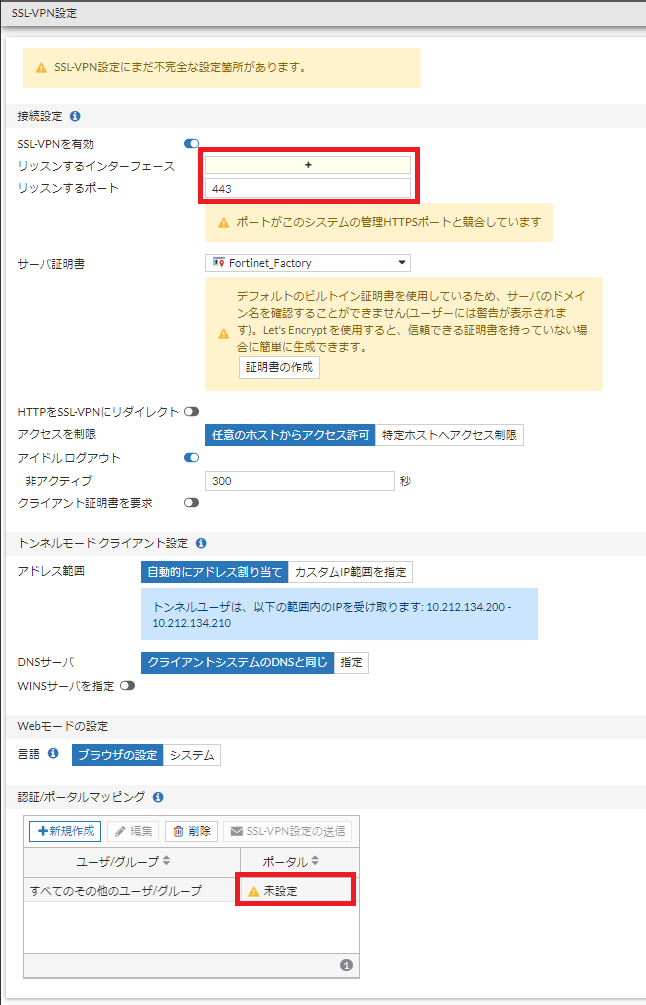Click info icon beside 認証/ポータルマッピング heading
Image resolution: width=646 pixels, height=1005 pixels.
coord(158,797)
